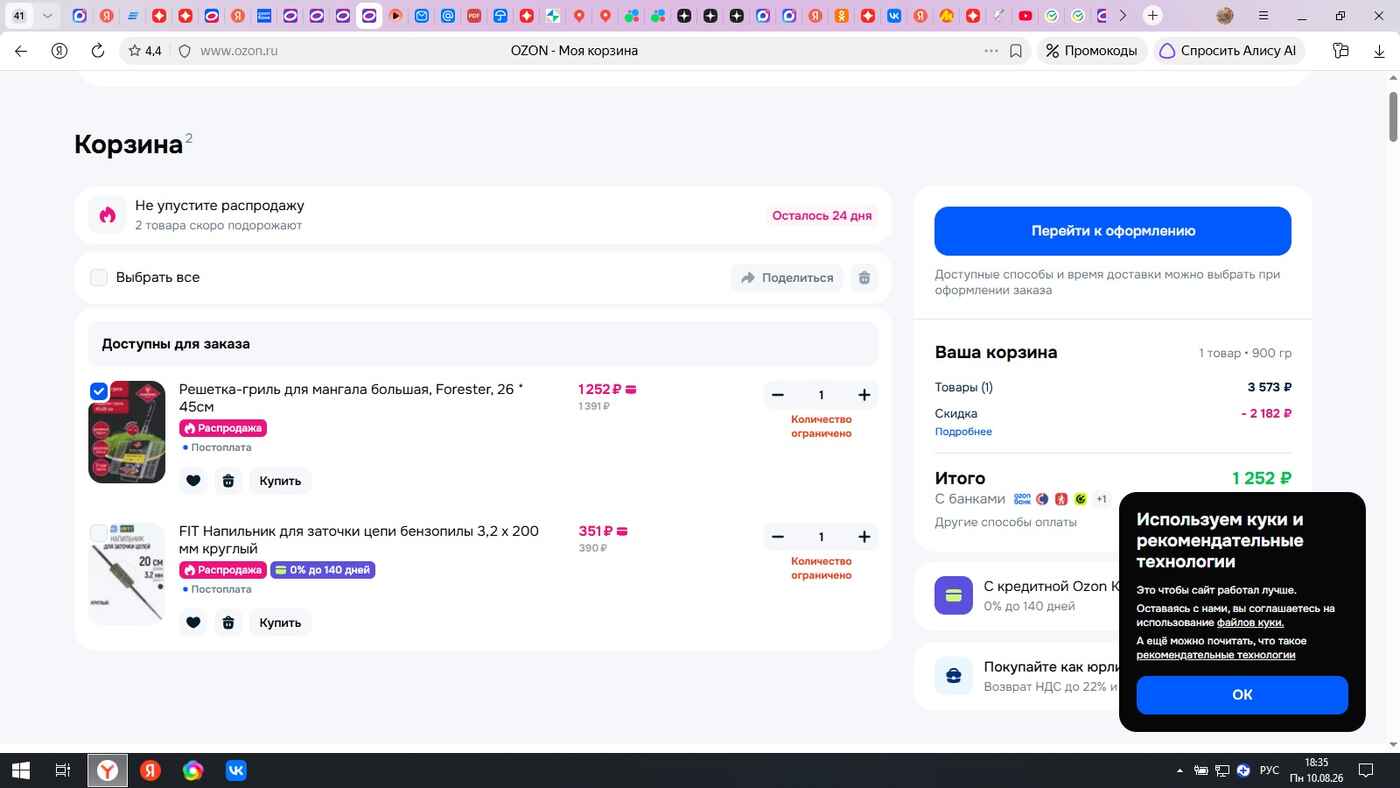
Task: Click Купить under the Решетка-гриль item
Action: point(280,481)
